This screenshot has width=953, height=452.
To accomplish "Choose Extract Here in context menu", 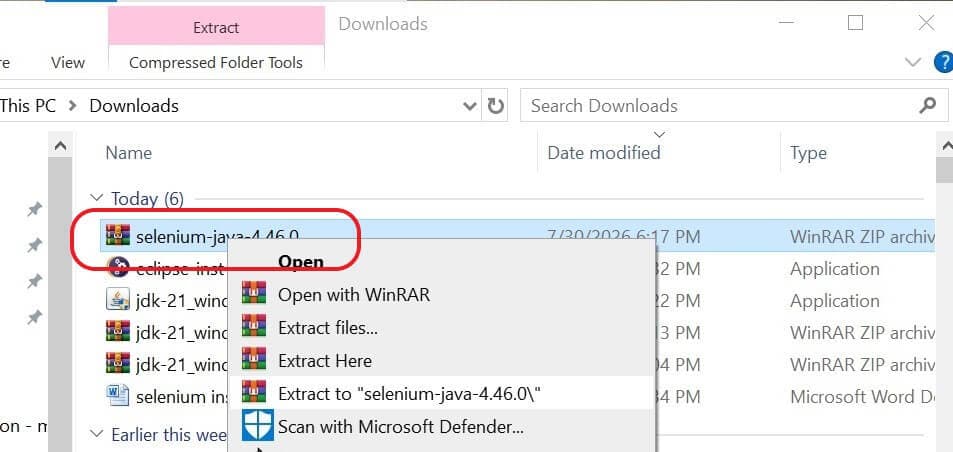I will click(x=325, y=360).
